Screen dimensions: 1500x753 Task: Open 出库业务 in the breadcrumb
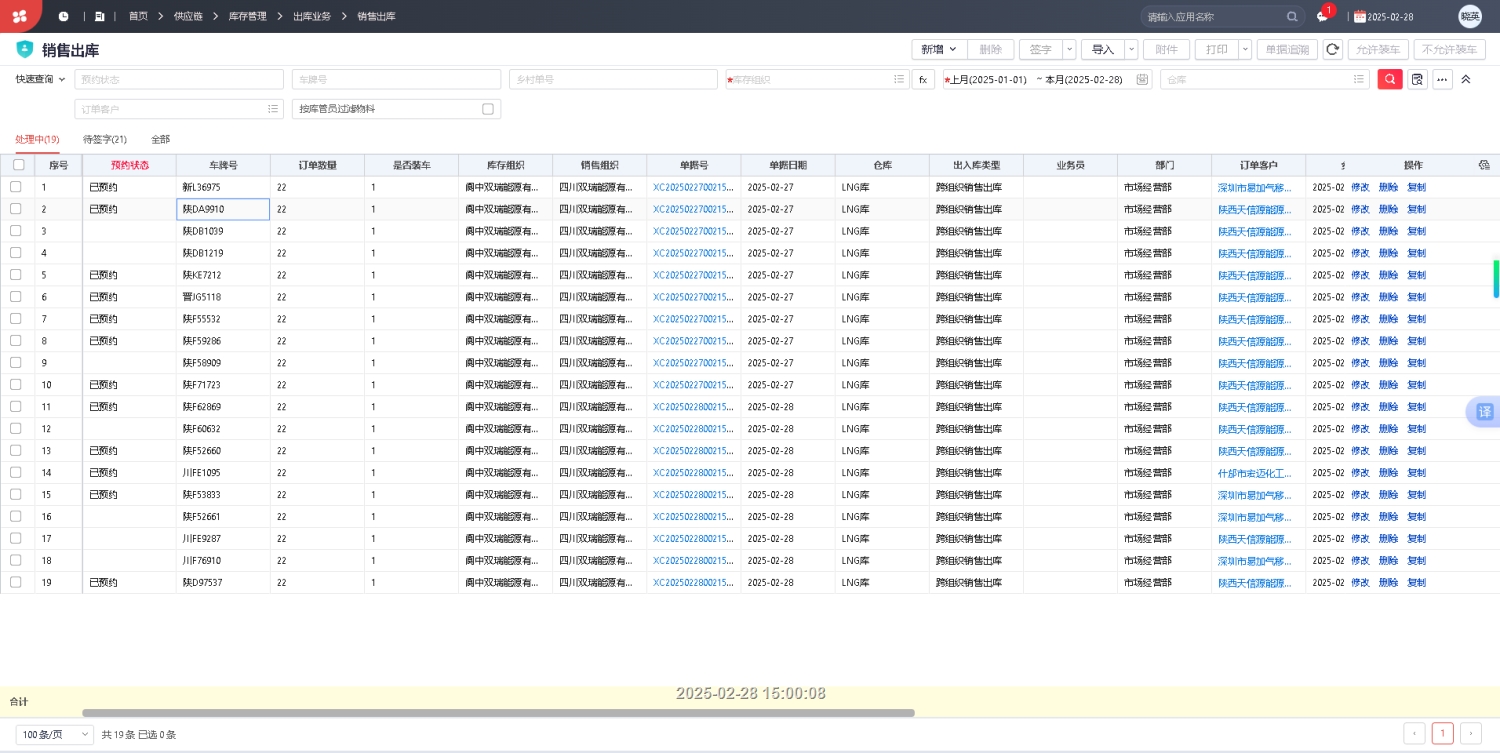[x=312, y=17]
